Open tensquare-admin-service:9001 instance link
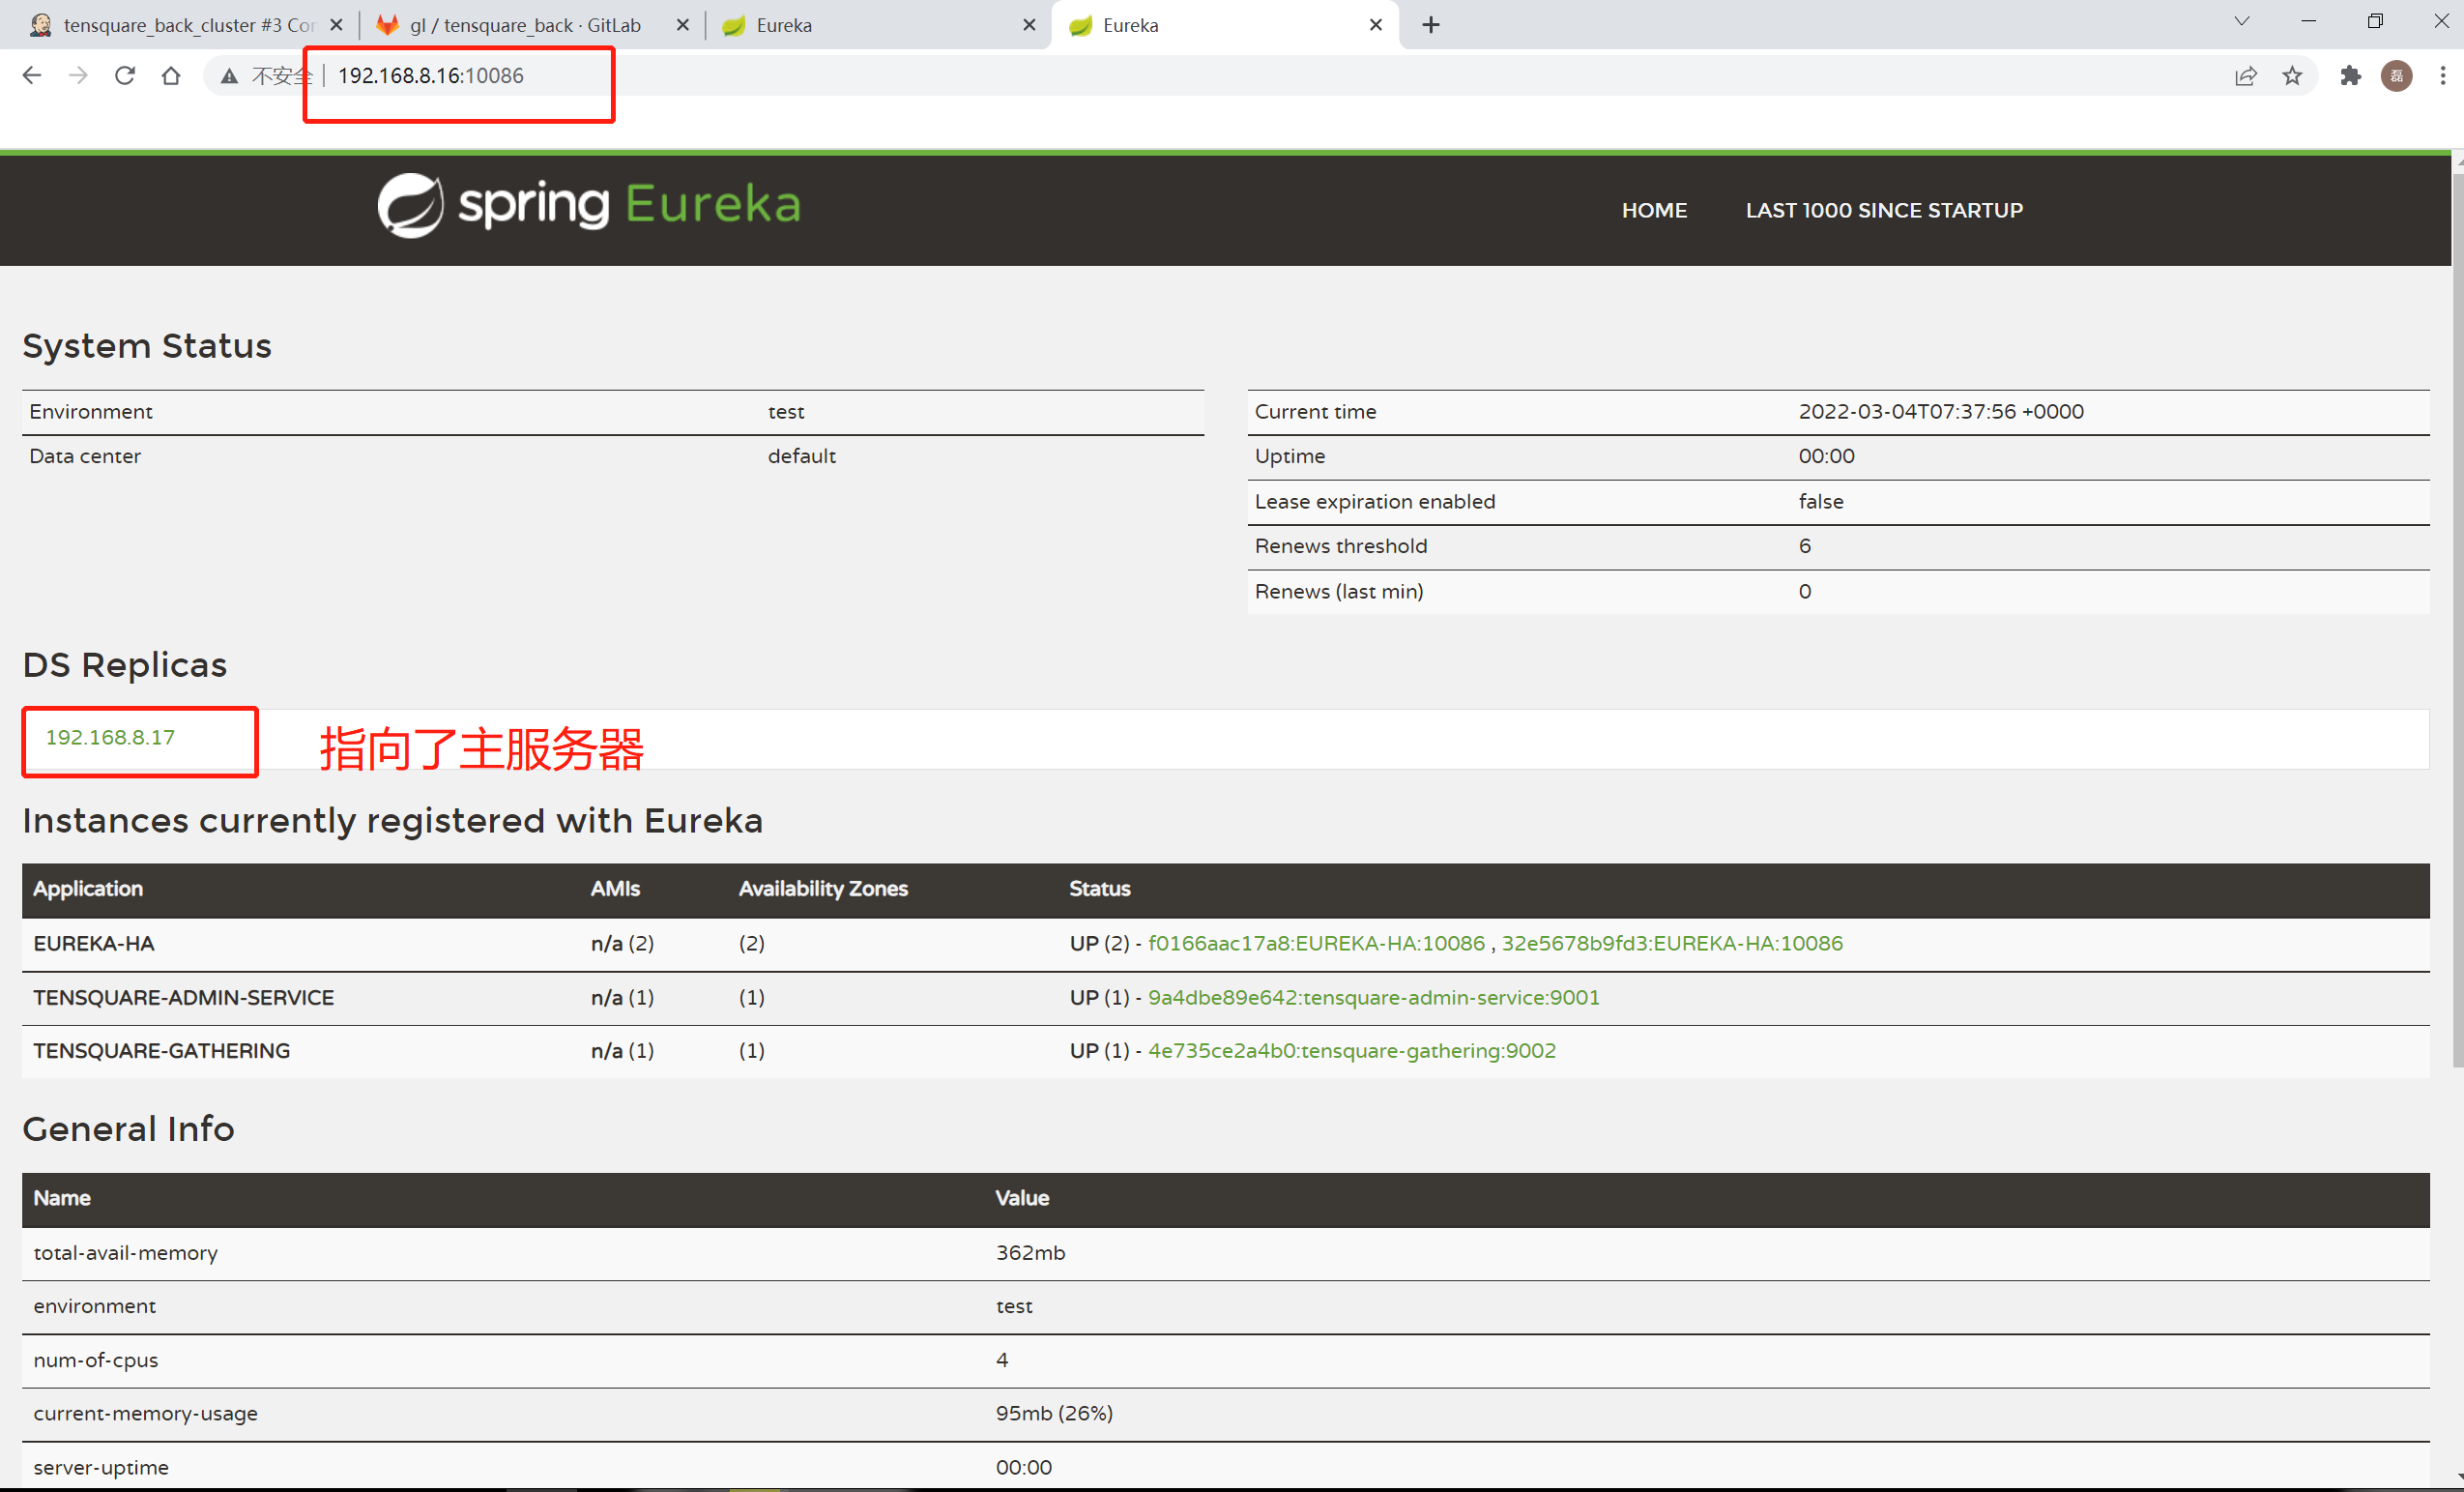Viewport: 2464px width, 1492px height. (1373, 997)
